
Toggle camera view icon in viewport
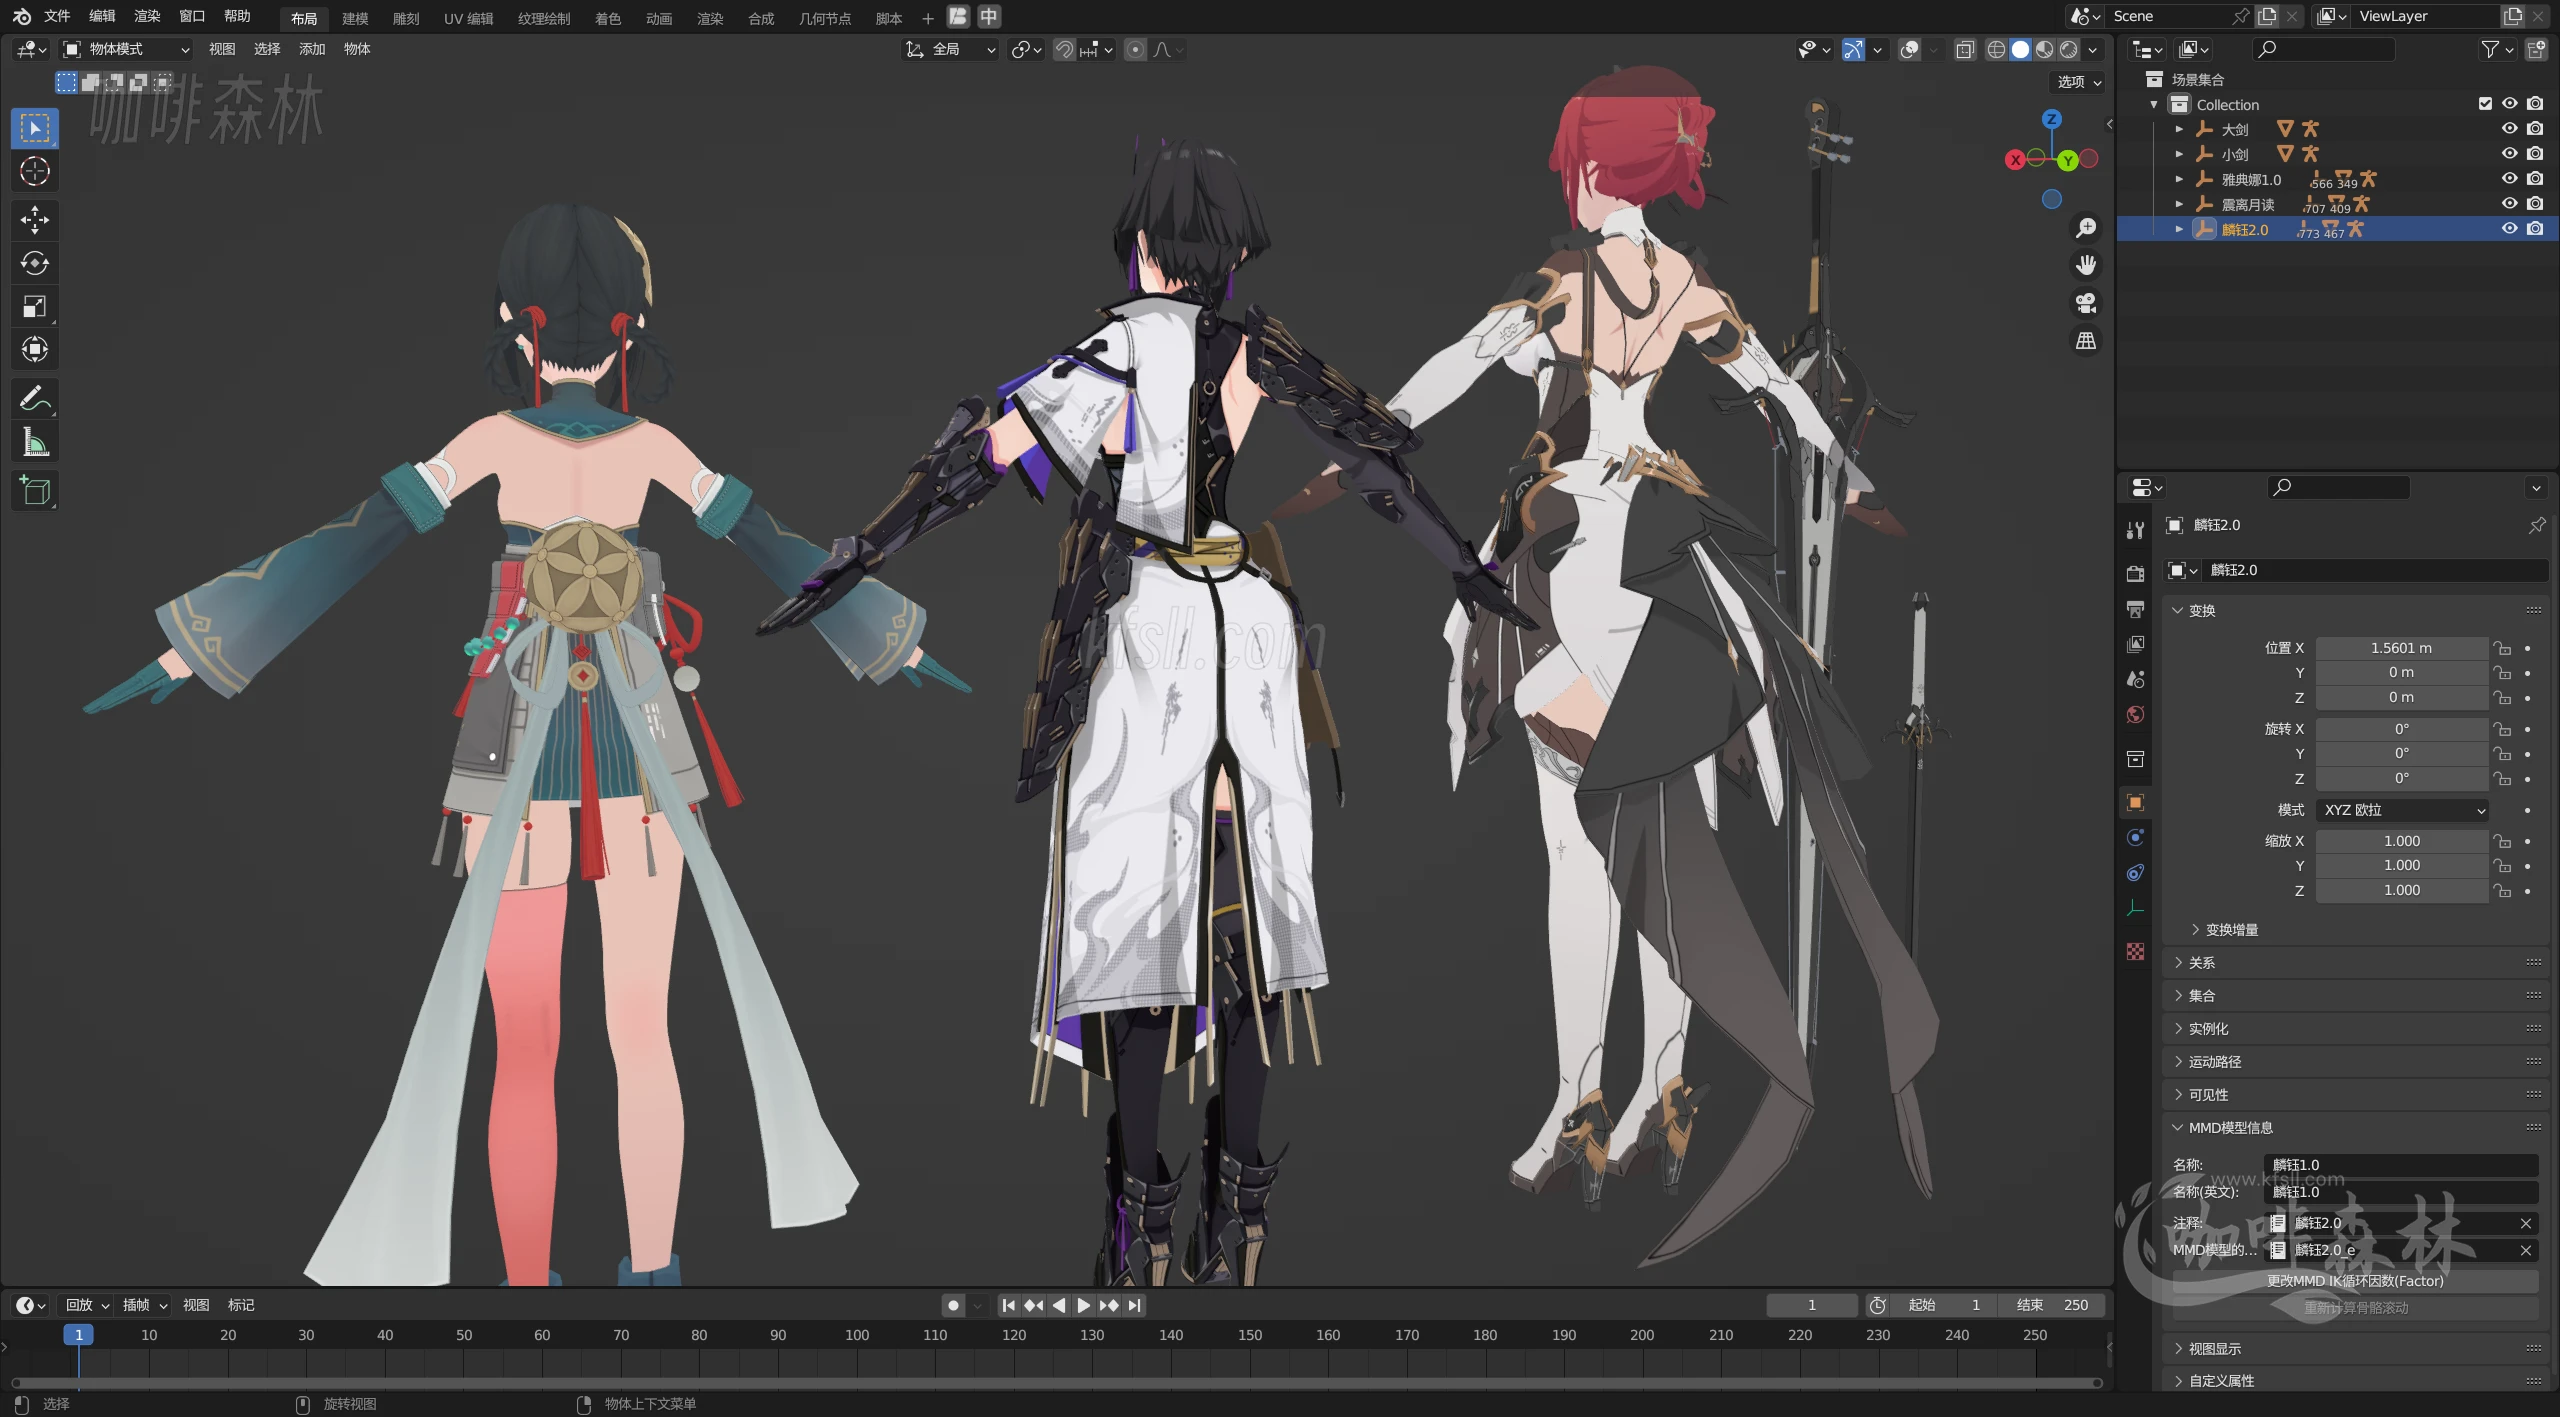tap(2086, 303)
